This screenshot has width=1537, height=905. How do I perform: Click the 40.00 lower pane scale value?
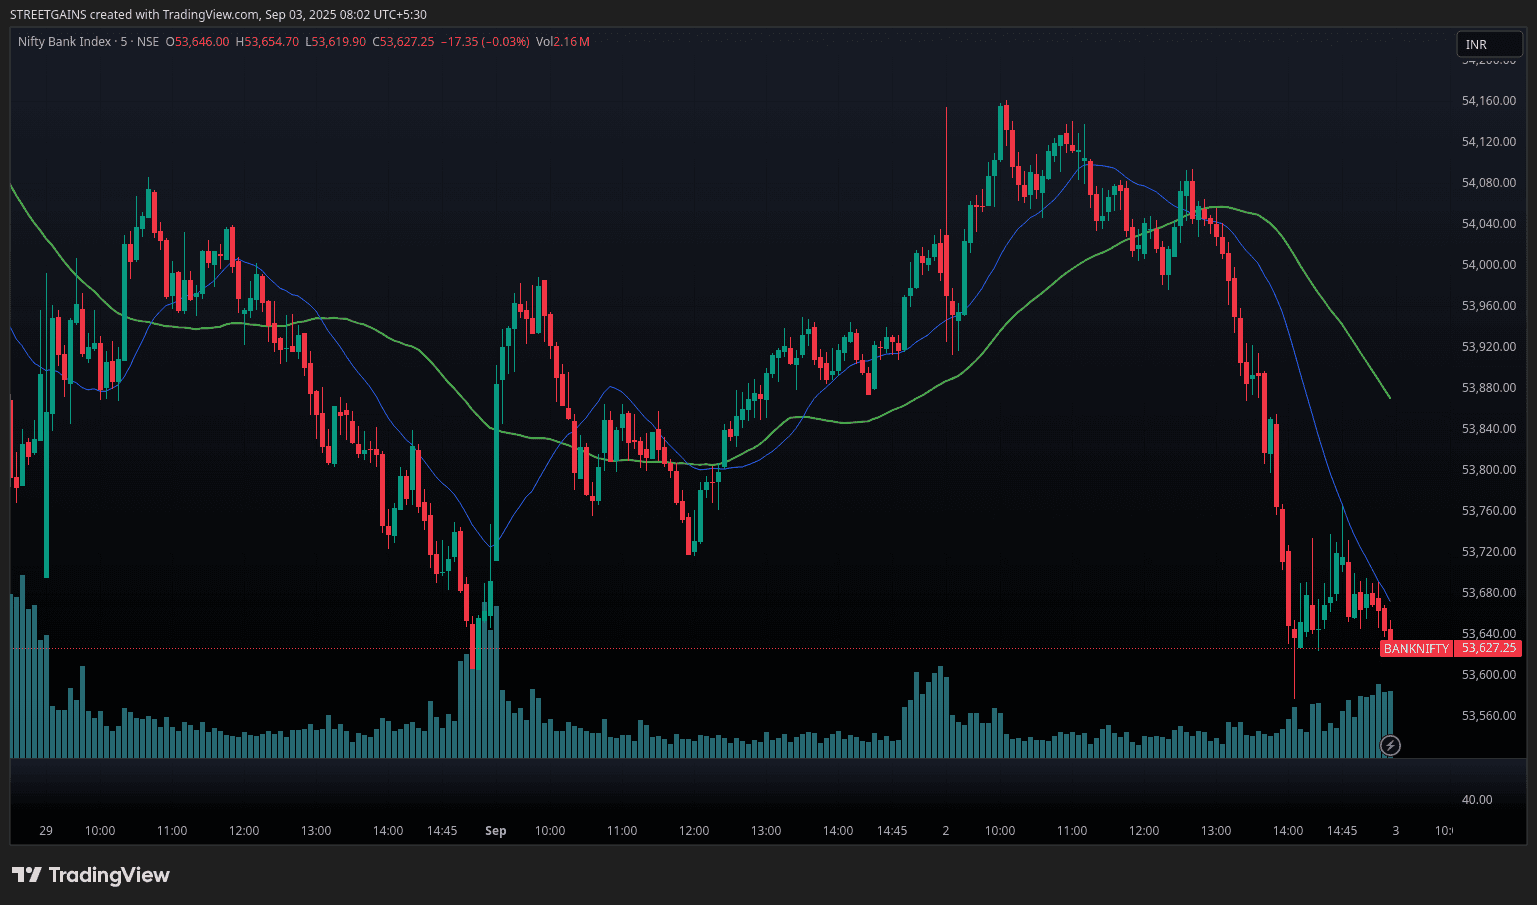[1477, 800]
